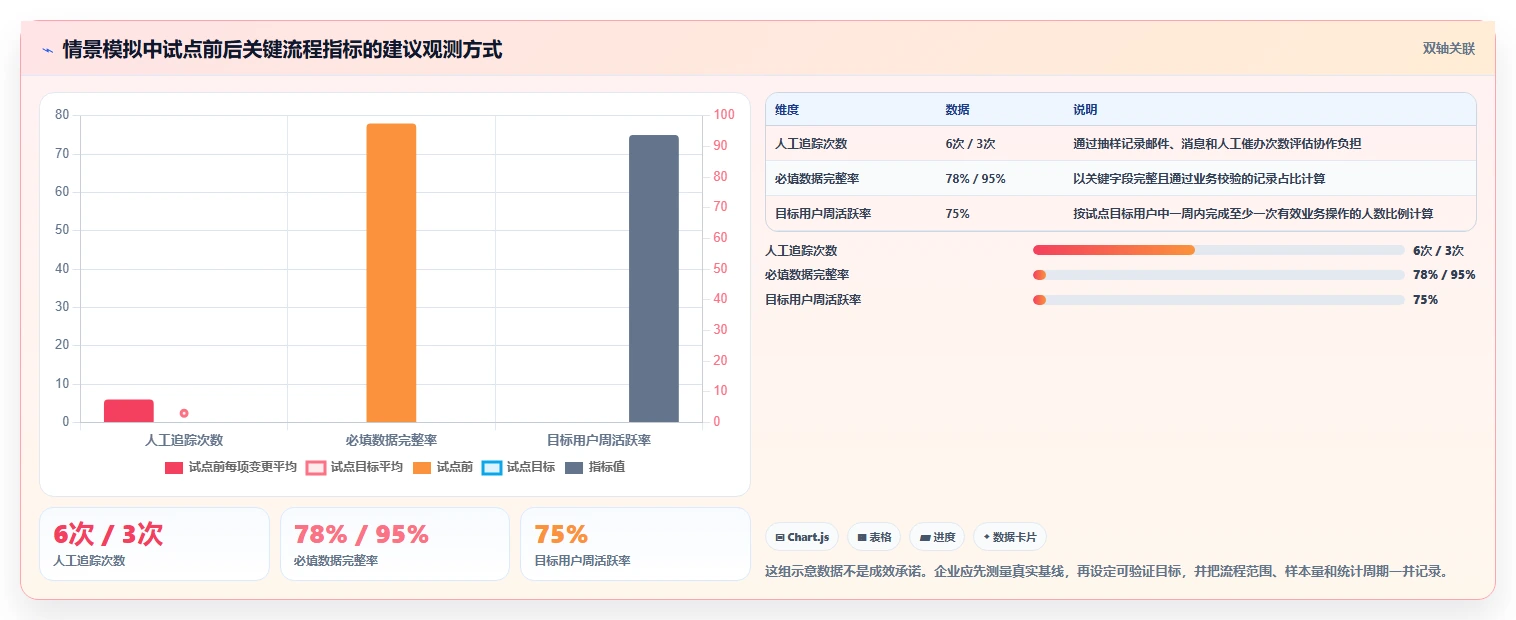This screenshot has width=1516, height=620.
Task: Click the 75% table cell
Action: [957, 214]
